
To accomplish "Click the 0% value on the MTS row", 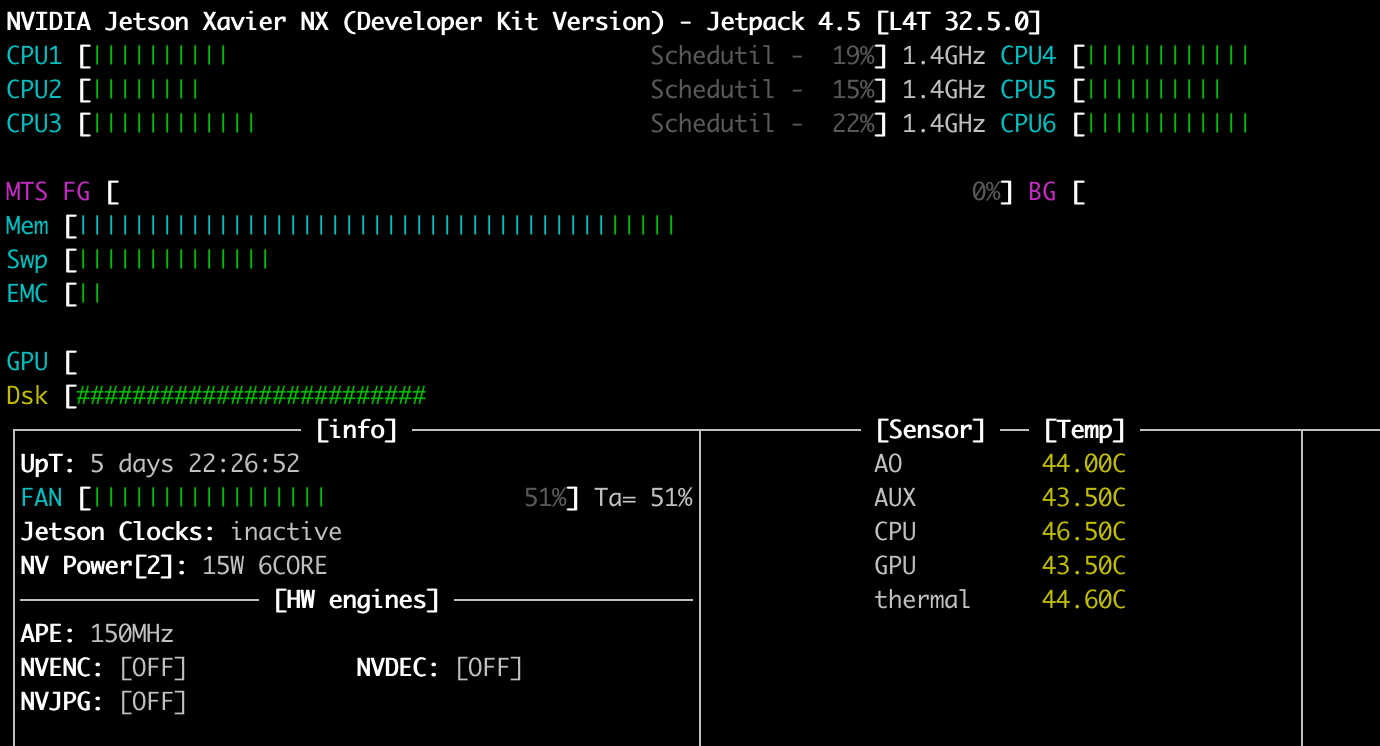I will tap(986, 191).
